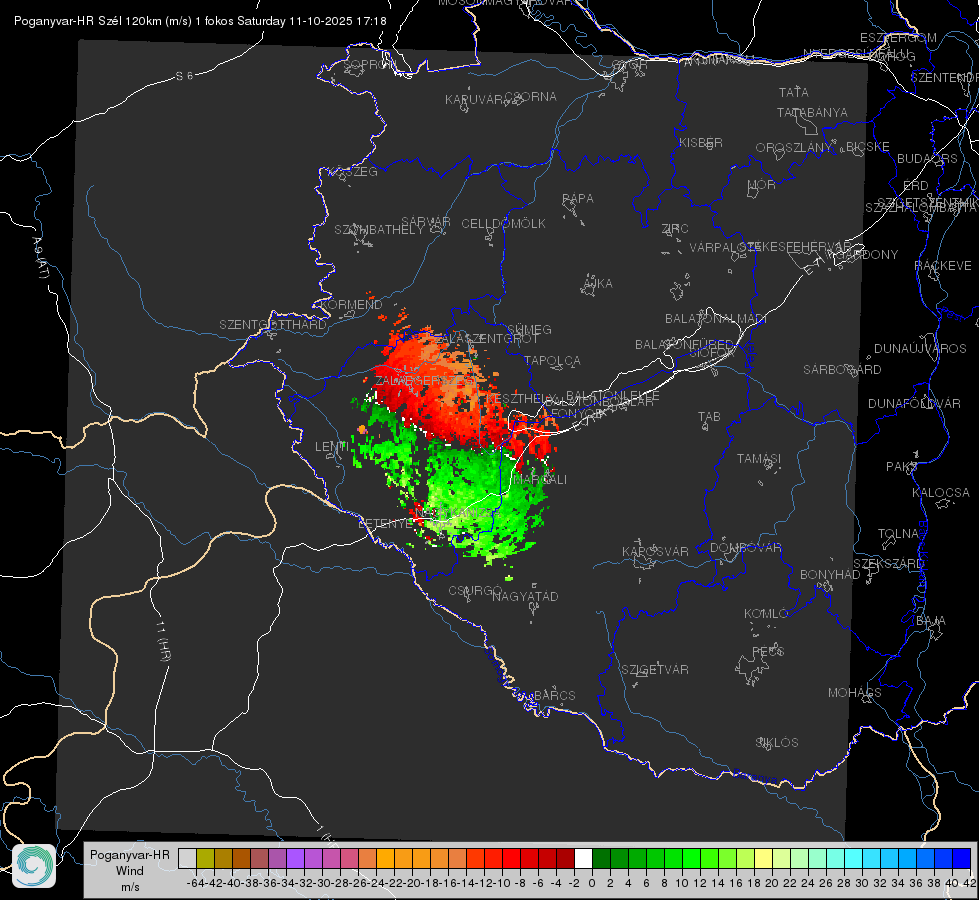This screenshot has height=900, width=979.
Task: Click the SZIGETVÁR city label
Action: point(655,670)
